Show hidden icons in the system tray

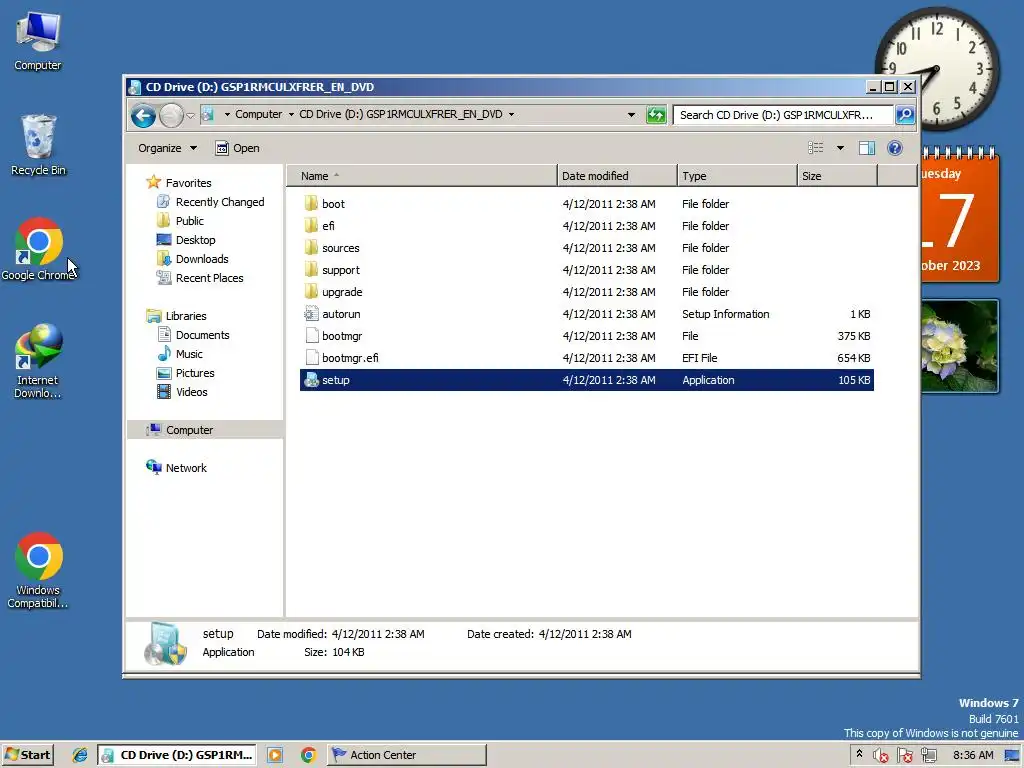tap(859, 754)
